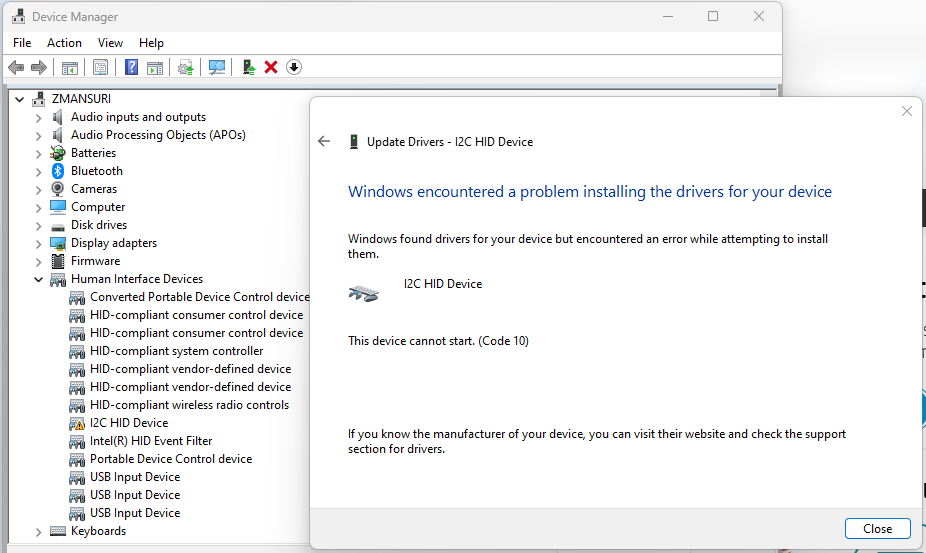The height and width of the screenshot is (553, 926).
Task: Click Scan for hardware changes icon
Action: [216, 67]
